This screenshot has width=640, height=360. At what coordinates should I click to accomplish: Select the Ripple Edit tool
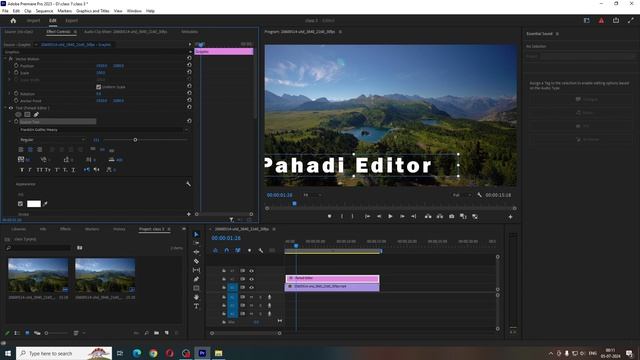point(196,252)
